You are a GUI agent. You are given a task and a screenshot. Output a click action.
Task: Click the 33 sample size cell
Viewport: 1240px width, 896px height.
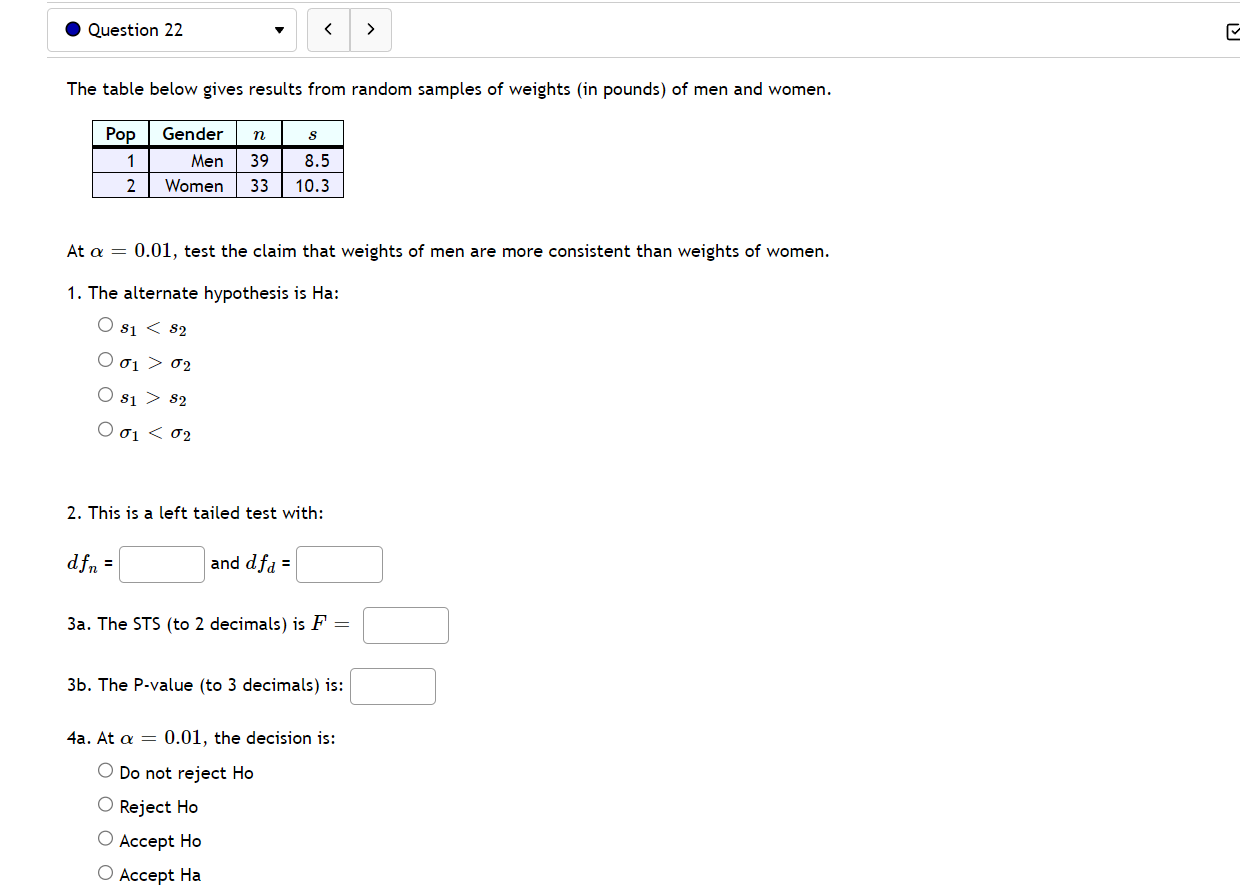(260, 186)
